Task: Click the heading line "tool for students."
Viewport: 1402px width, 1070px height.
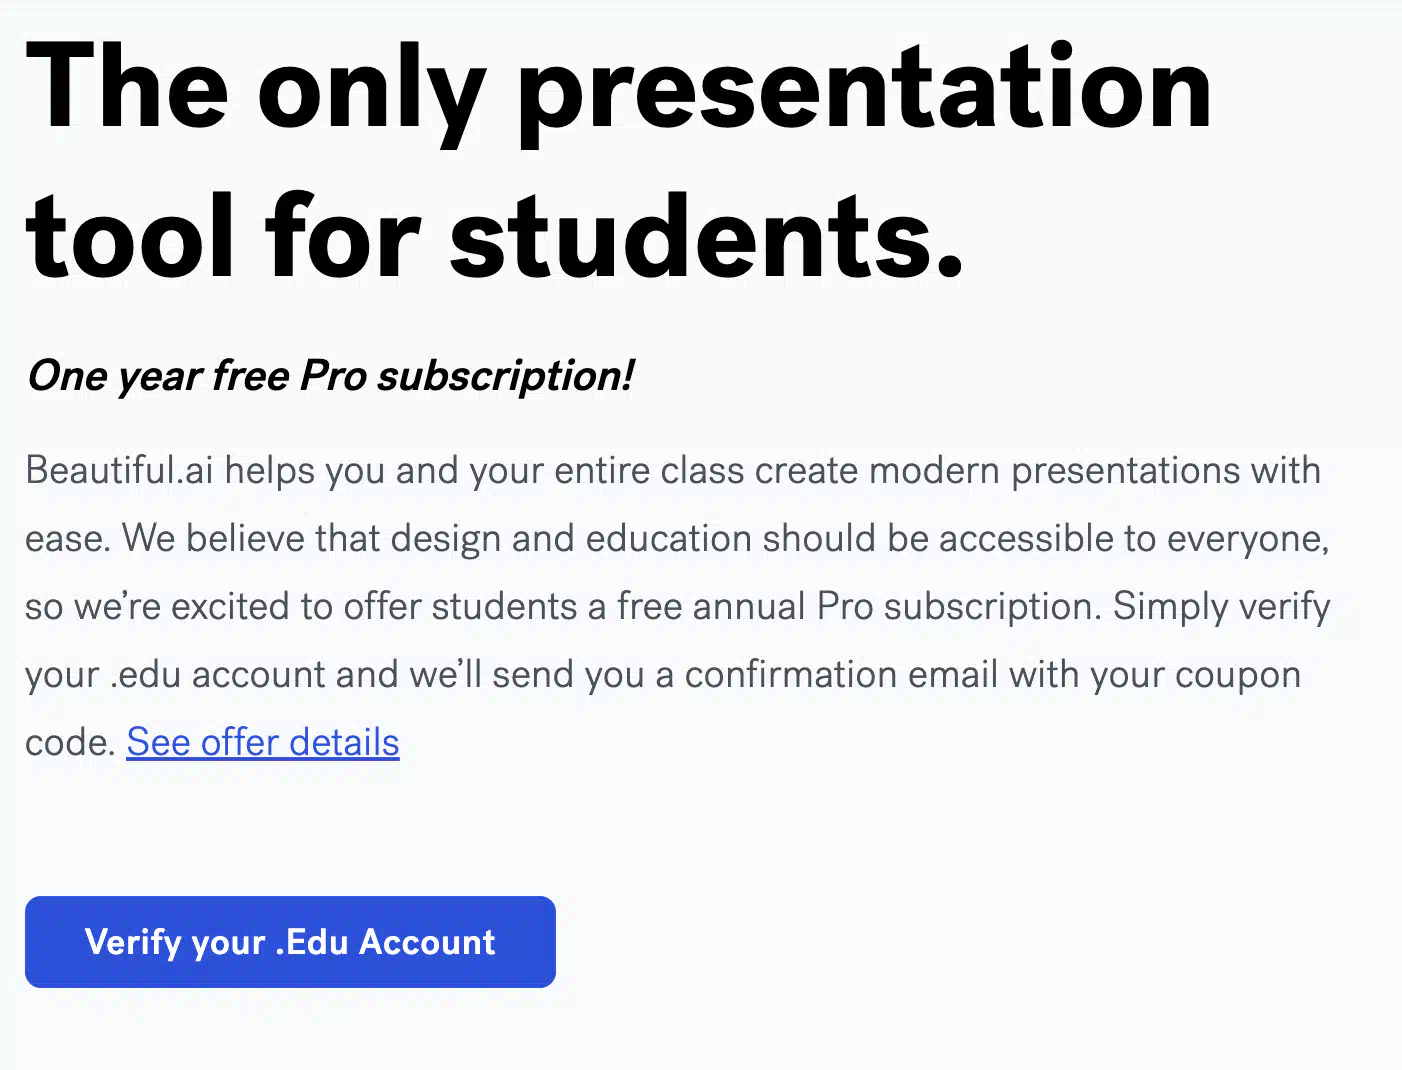Action: [x=495, y=236]
